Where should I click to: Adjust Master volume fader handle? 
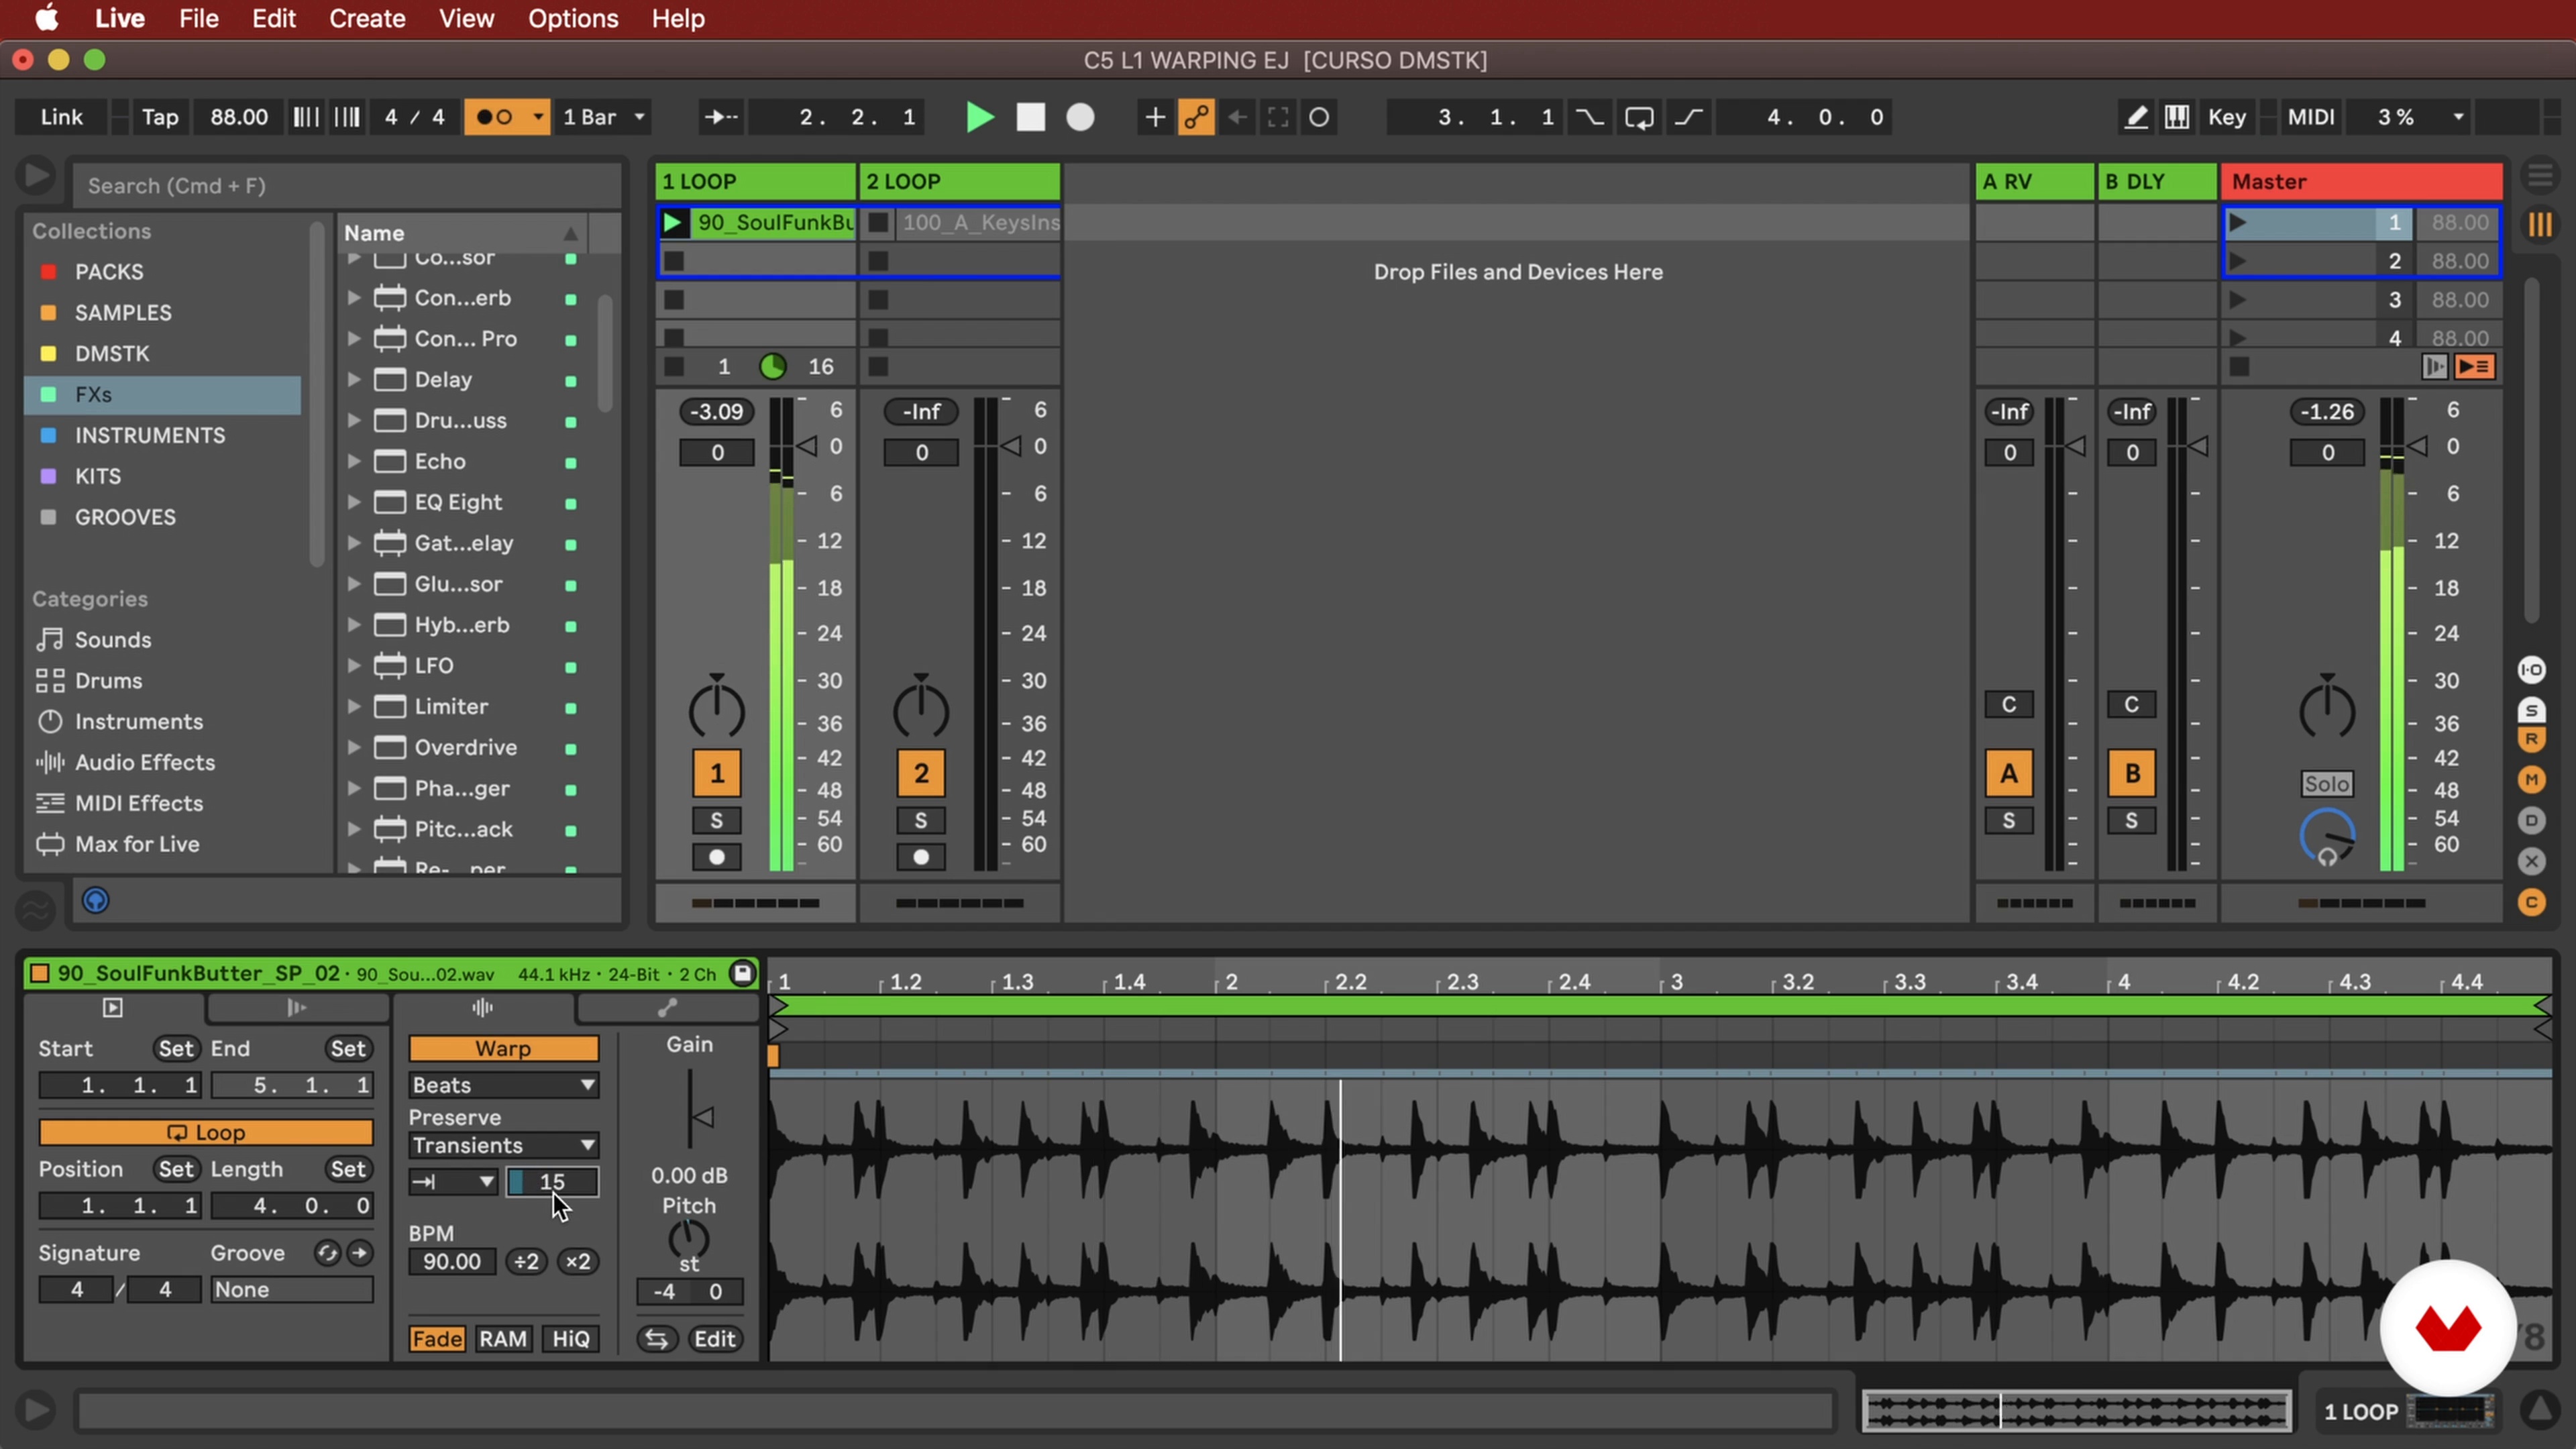(2417, 446)
